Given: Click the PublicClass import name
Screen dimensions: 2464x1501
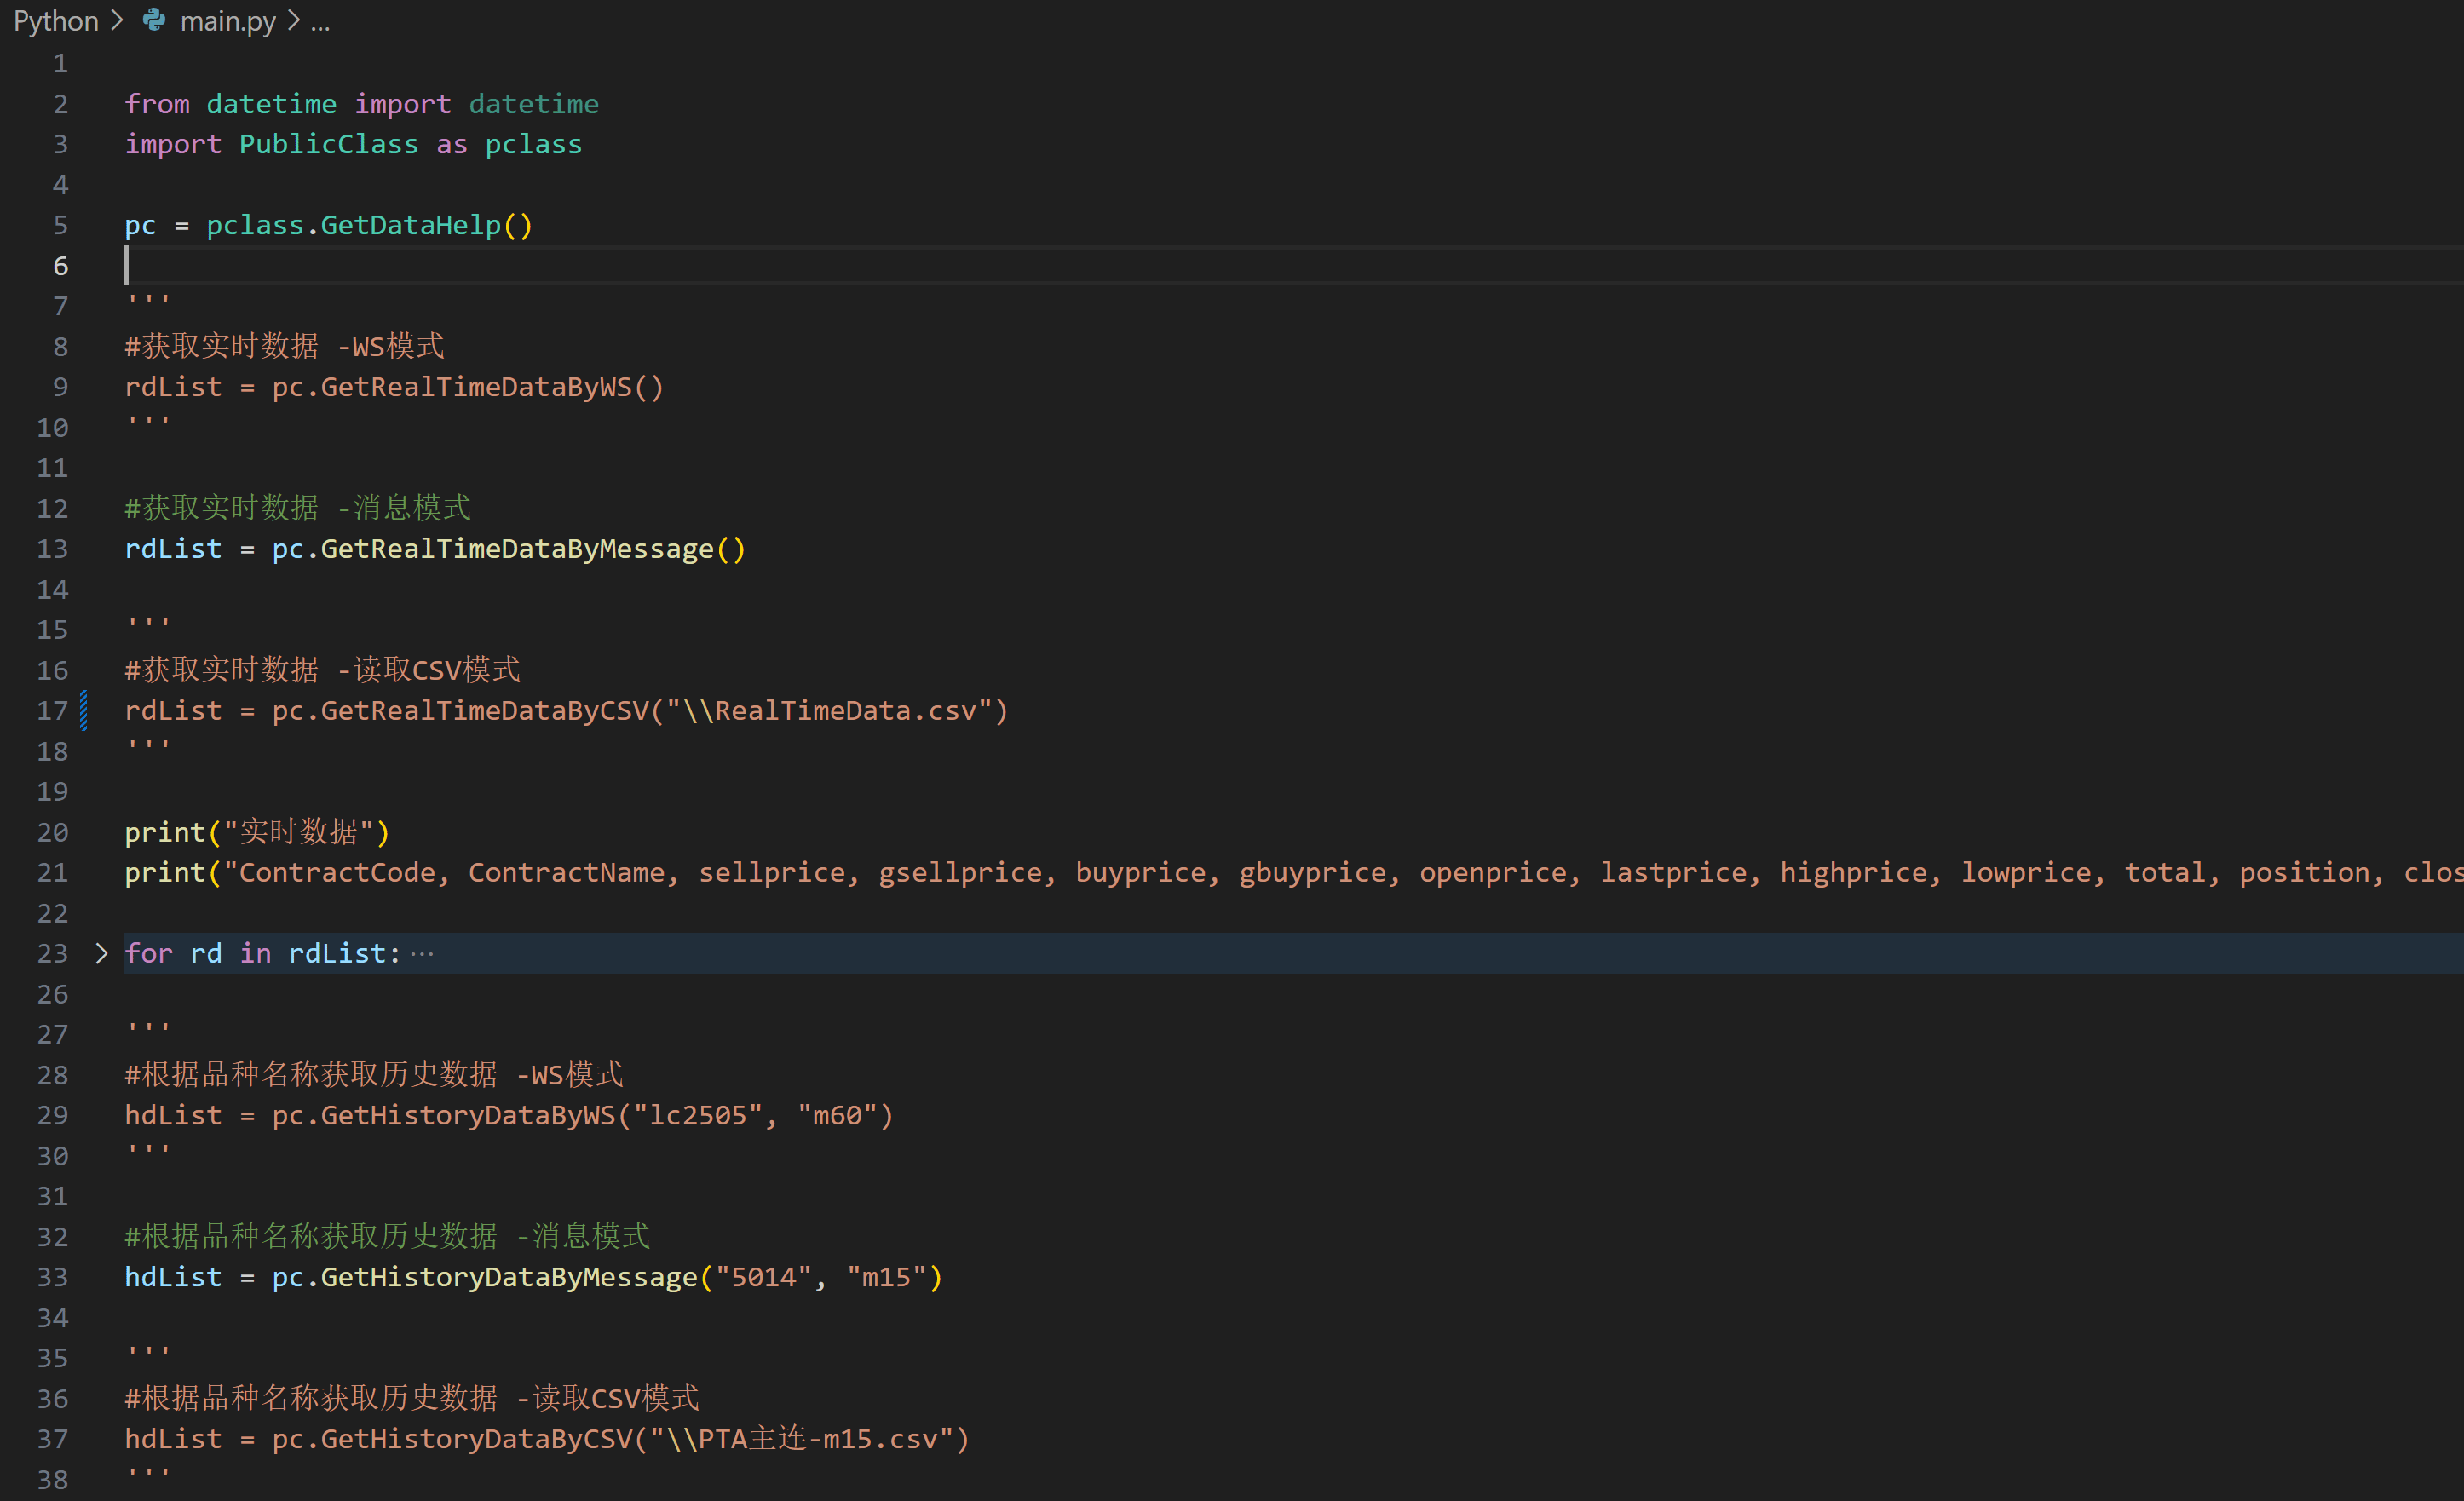Looking at the screenshot, I should pyautogui.click(x=328, y=144).
